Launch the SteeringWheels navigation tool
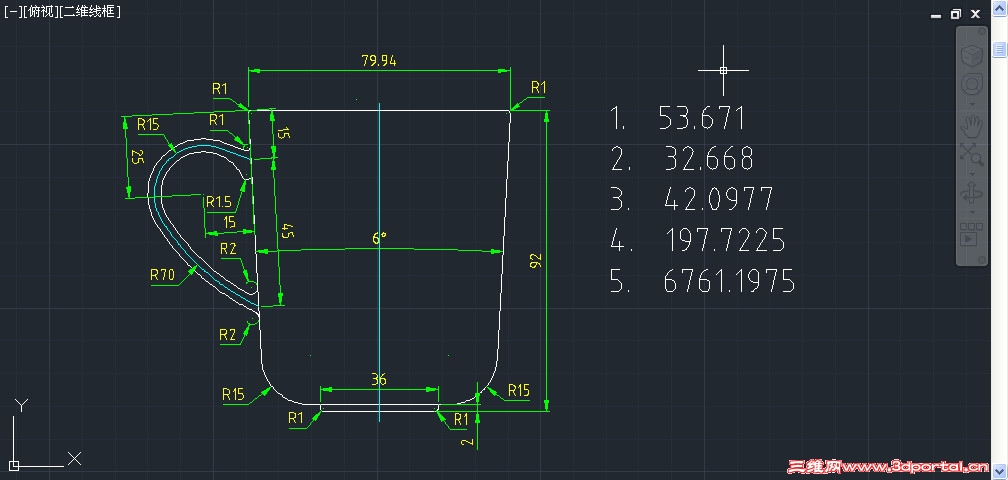This screenshot has height=480, width=1008. pos(971,85)
